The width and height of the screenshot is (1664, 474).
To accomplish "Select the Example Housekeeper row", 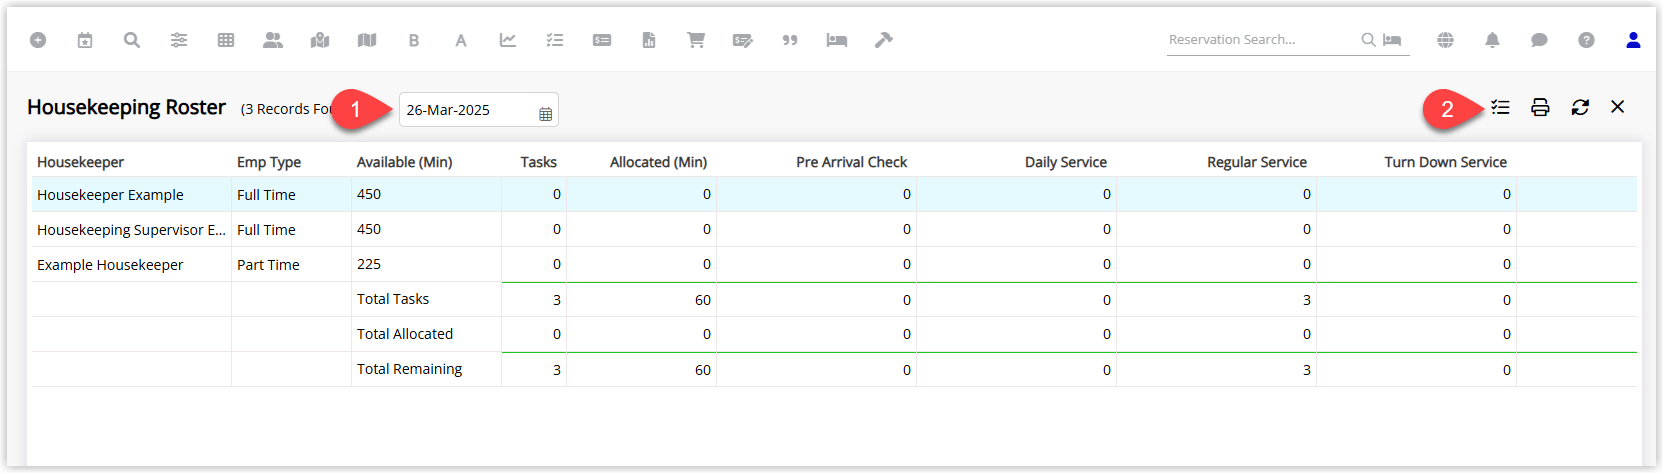I will coord(834,264).
